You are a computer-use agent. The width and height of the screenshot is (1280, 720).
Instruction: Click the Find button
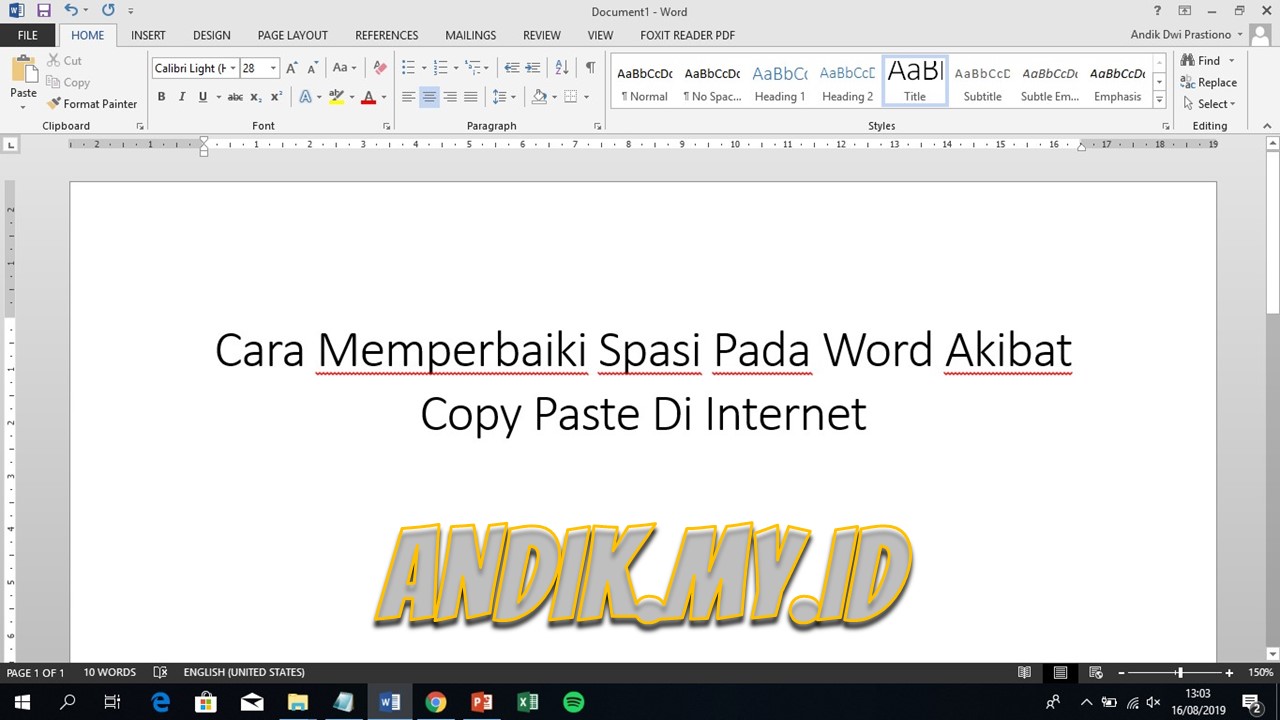[1201, 61]
